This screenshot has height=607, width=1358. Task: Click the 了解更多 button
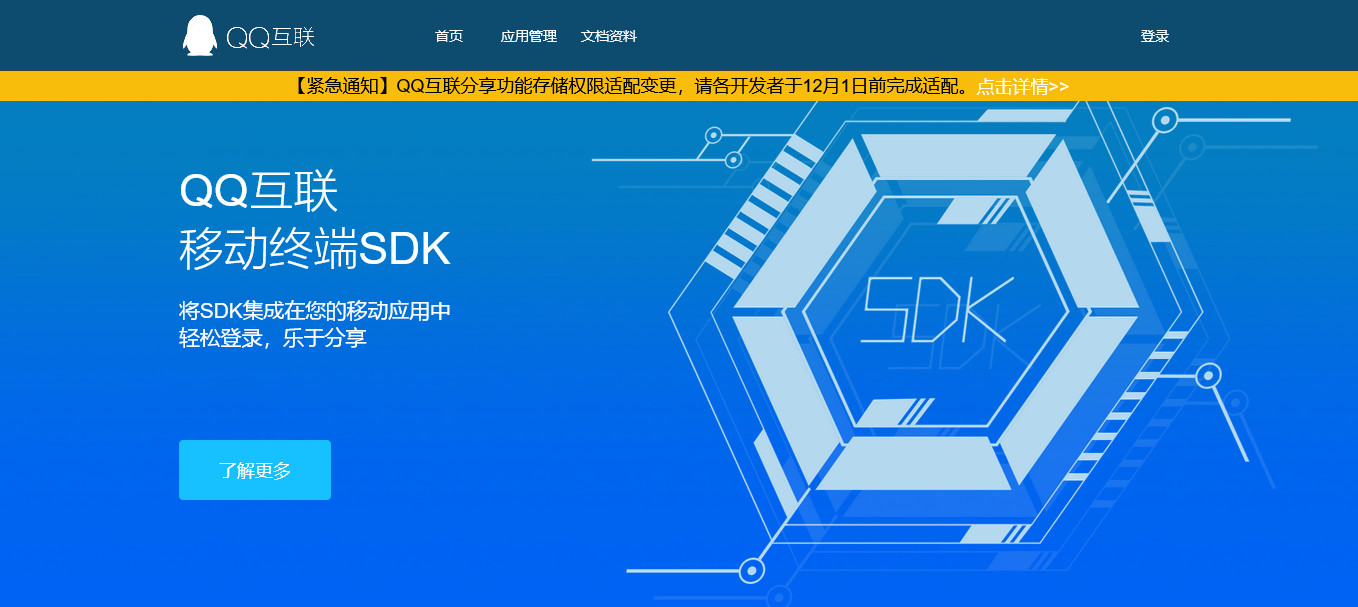click(x=255, y=470)
